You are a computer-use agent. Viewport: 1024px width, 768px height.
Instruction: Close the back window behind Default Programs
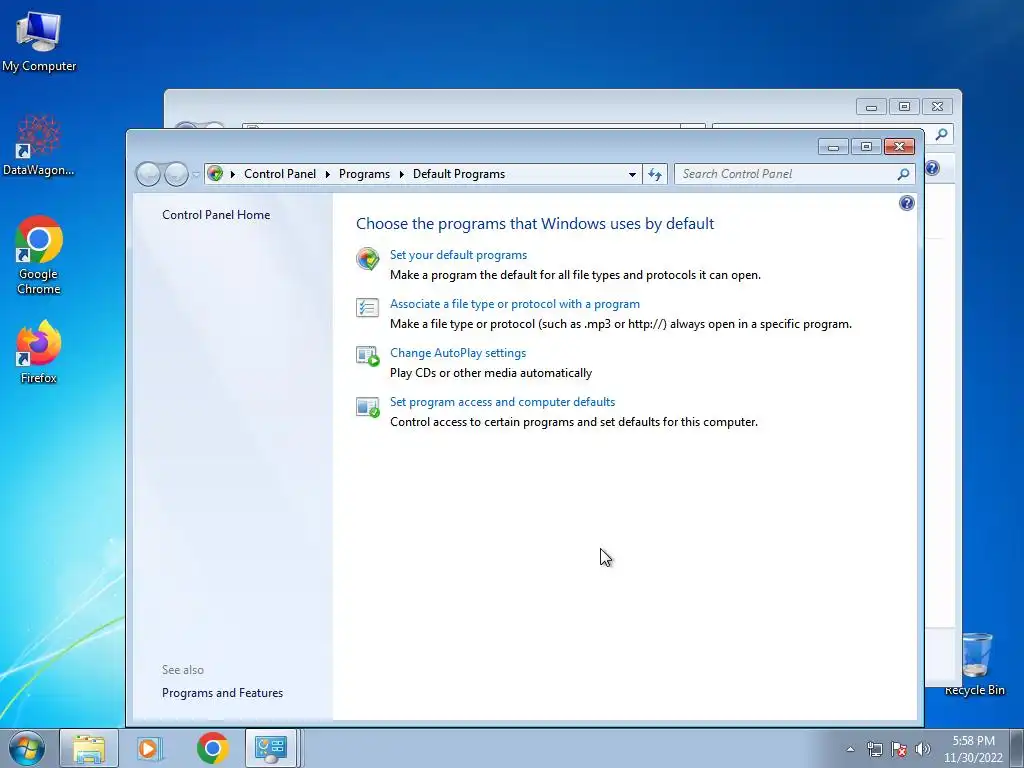pyautogui.click(x=937, y=106)
